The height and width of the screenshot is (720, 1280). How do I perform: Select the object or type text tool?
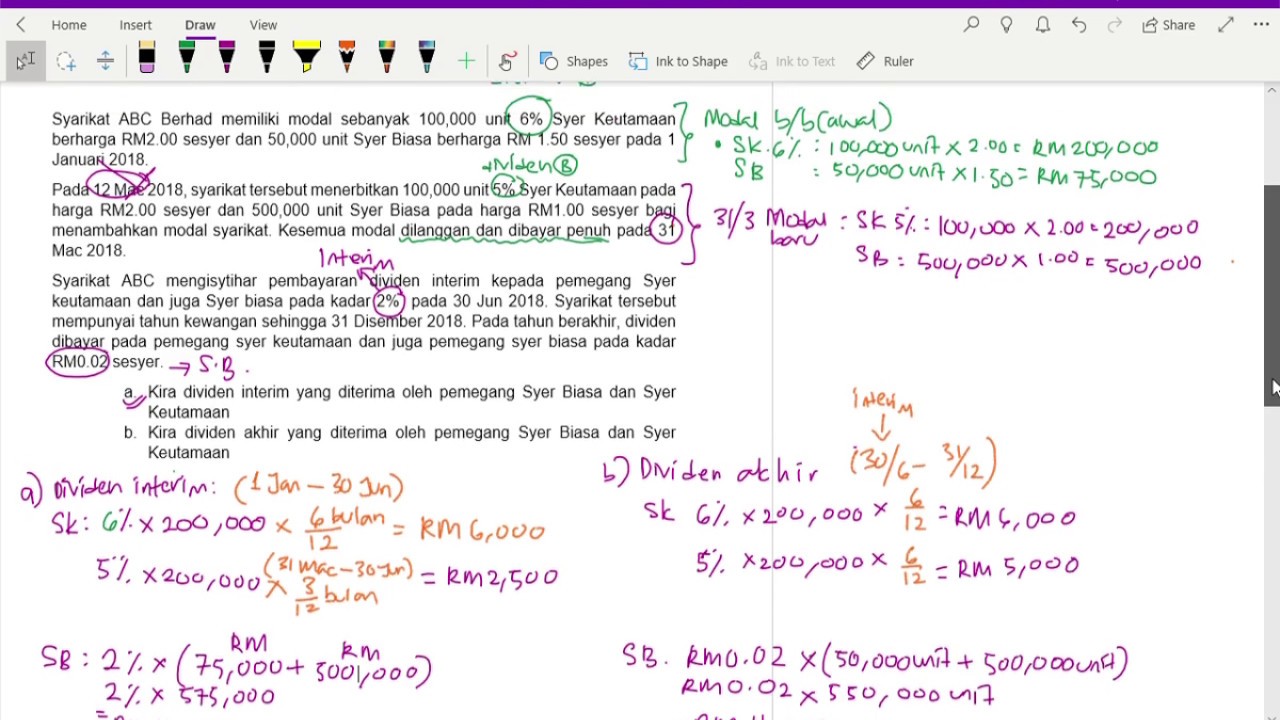[25, 61]
